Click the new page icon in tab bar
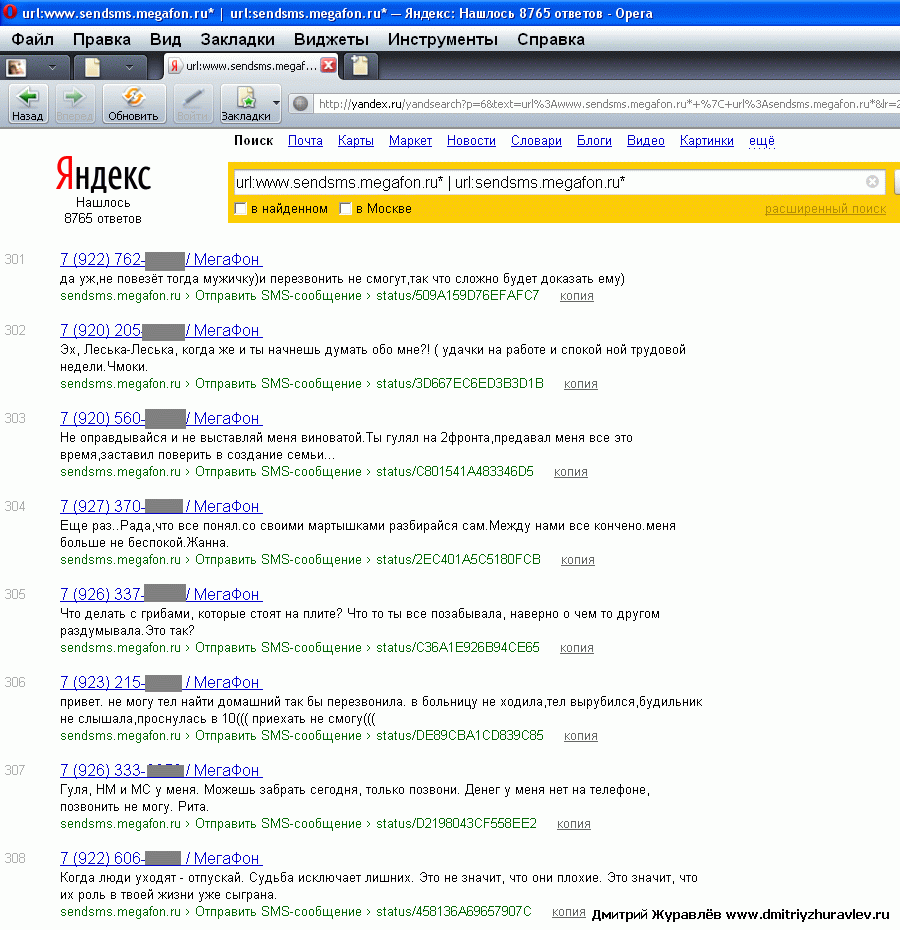Image resolution: width=900 pixels, height=930 pixels. pos(93,67)
